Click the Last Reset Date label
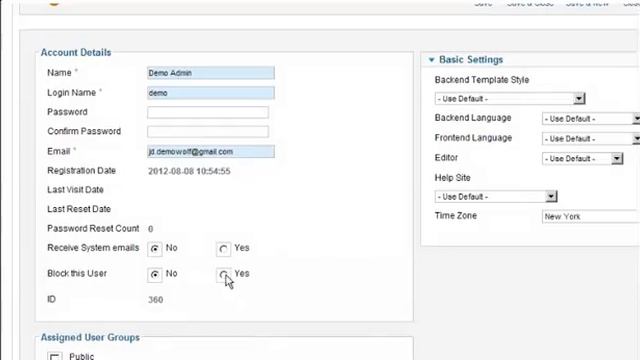 click(79, 209)
